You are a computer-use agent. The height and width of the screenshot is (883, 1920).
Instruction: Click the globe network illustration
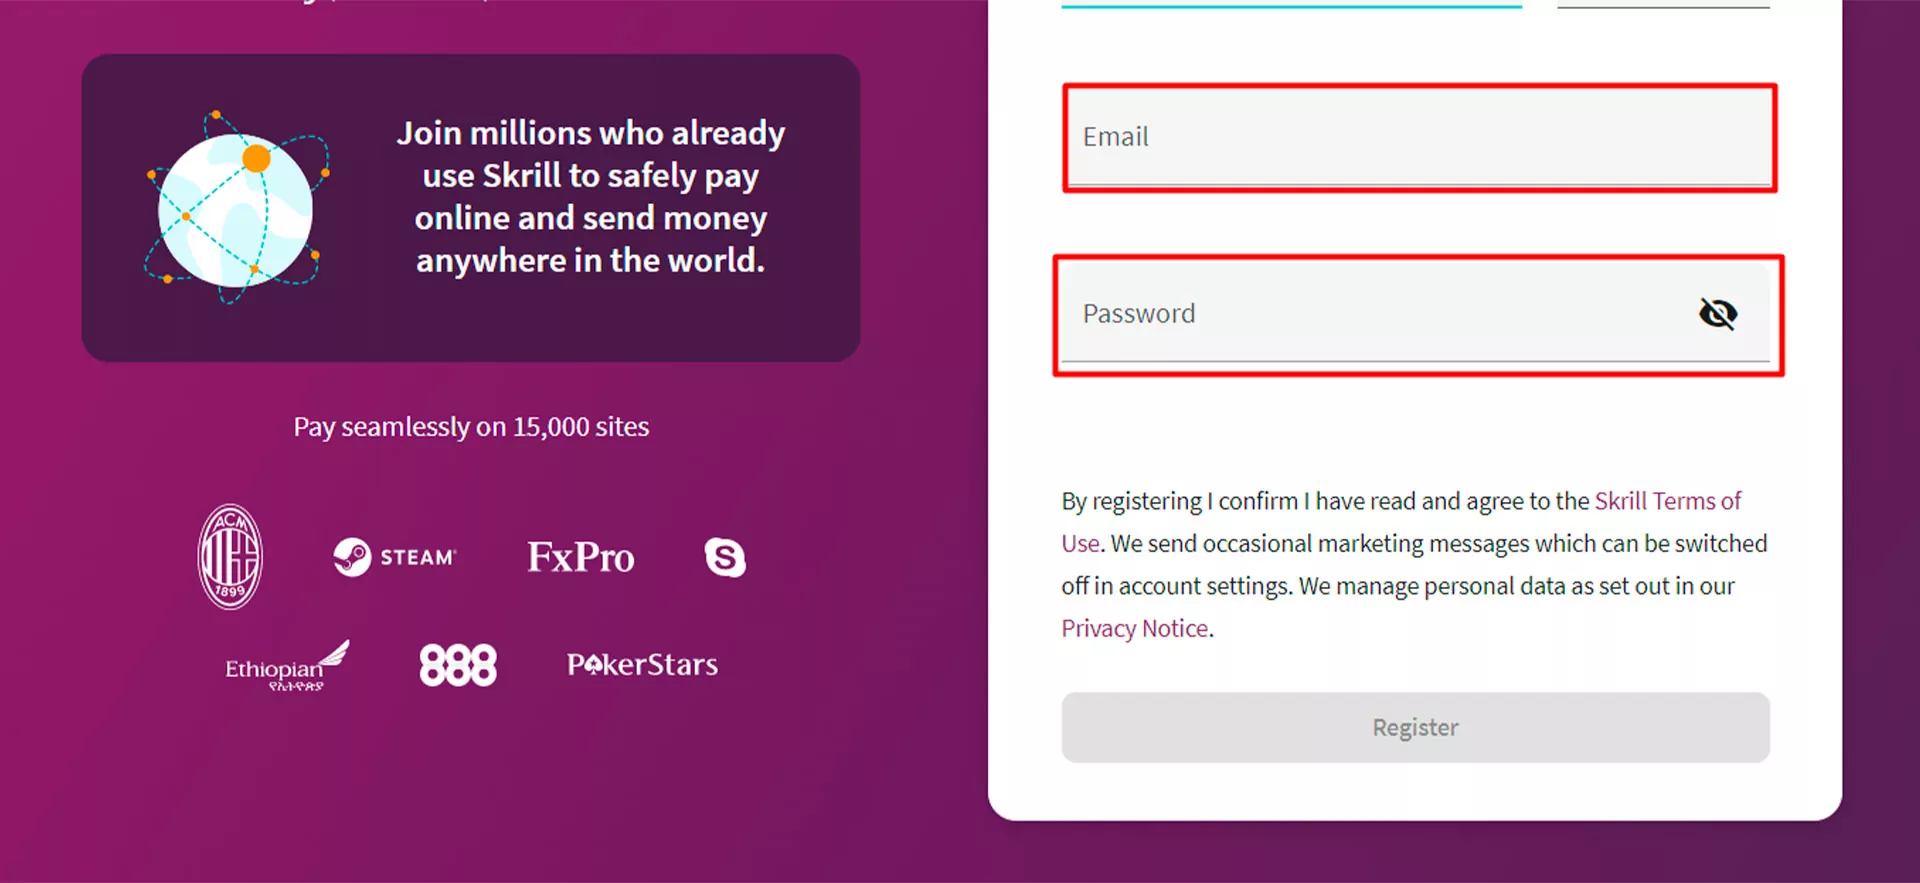pyautogui.click(x=236, y=208)
